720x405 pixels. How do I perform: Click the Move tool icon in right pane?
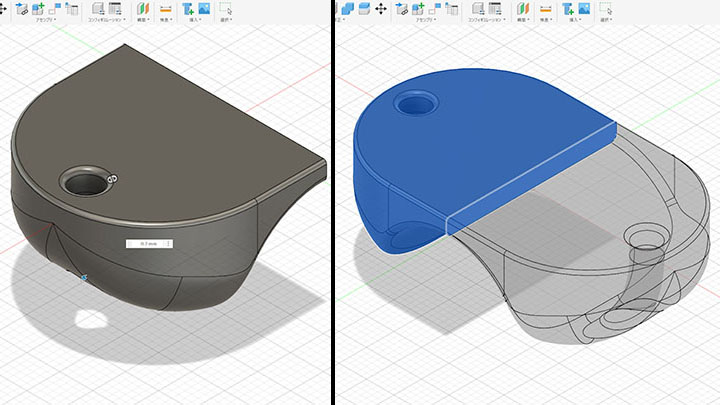[x=381, y=8]
